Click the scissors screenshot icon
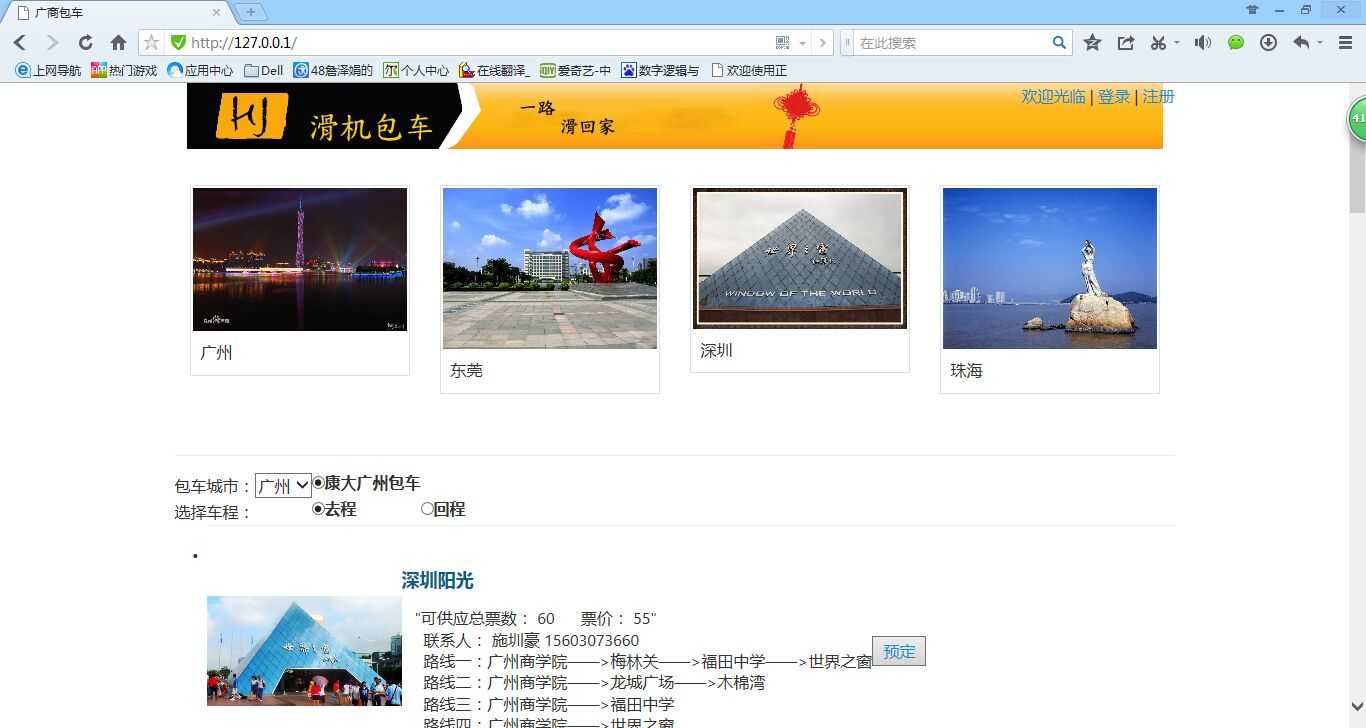 coord(1158,43)
